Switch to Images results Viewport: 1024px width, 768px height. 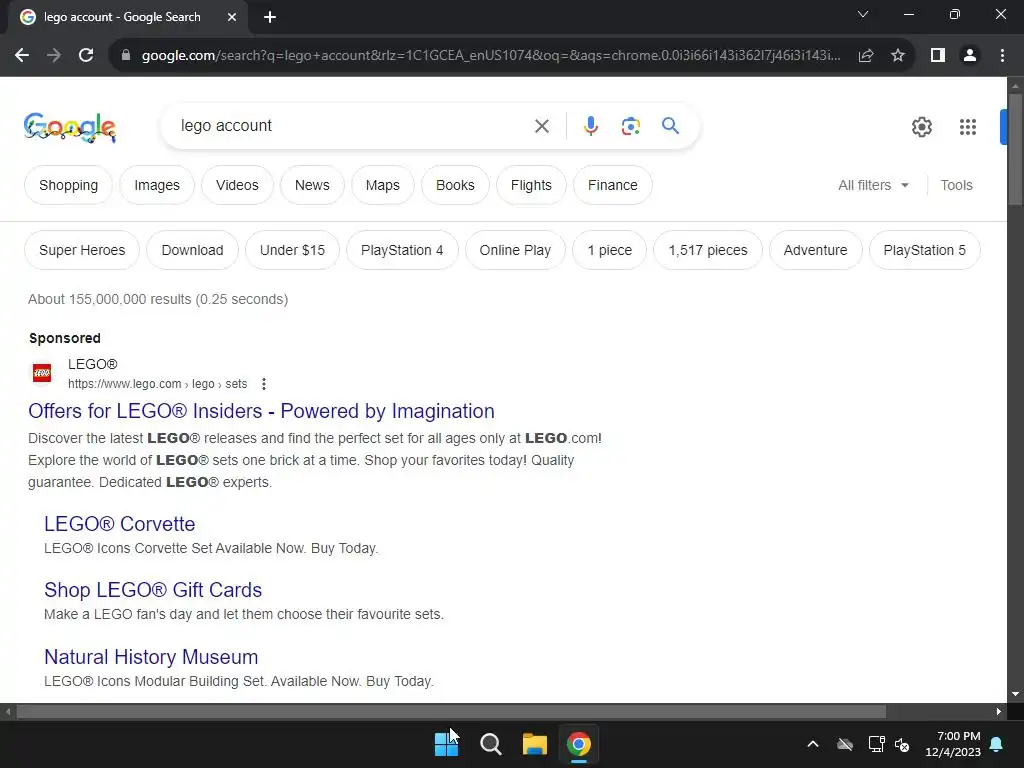(x=157, y=185)
